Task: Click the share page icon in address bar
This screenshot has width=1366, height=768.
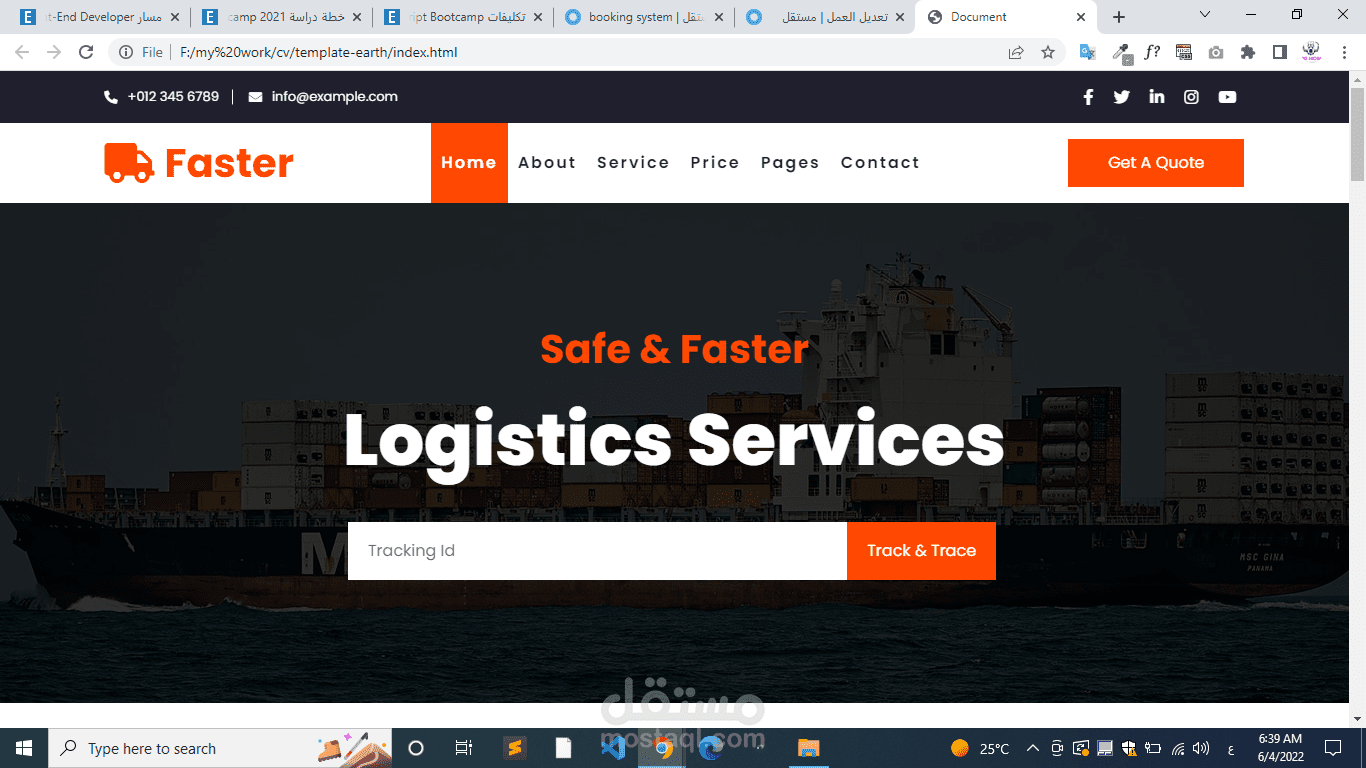Action: coord(1016,52)
